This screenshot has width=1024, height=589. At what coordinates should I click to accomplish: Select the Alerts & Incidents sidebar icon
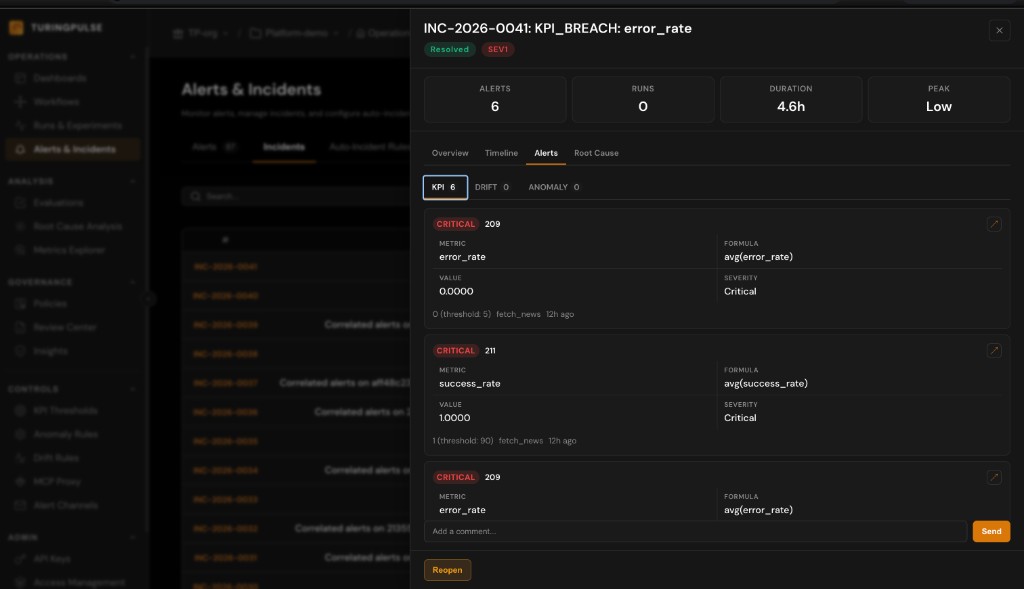click(x=20, y=148)
